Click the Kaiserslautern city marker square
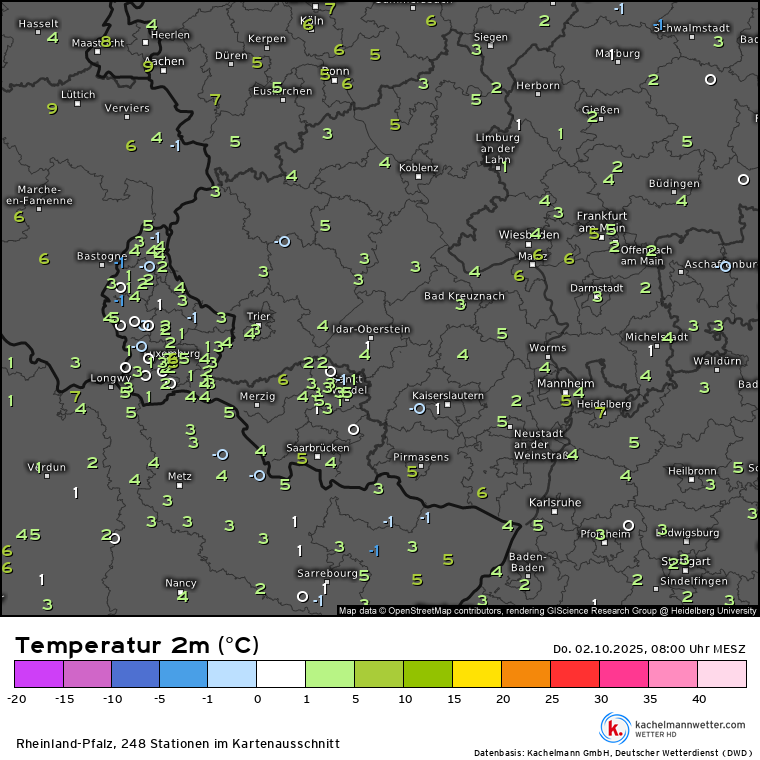 pyautogui.click(x=448, y=404)
